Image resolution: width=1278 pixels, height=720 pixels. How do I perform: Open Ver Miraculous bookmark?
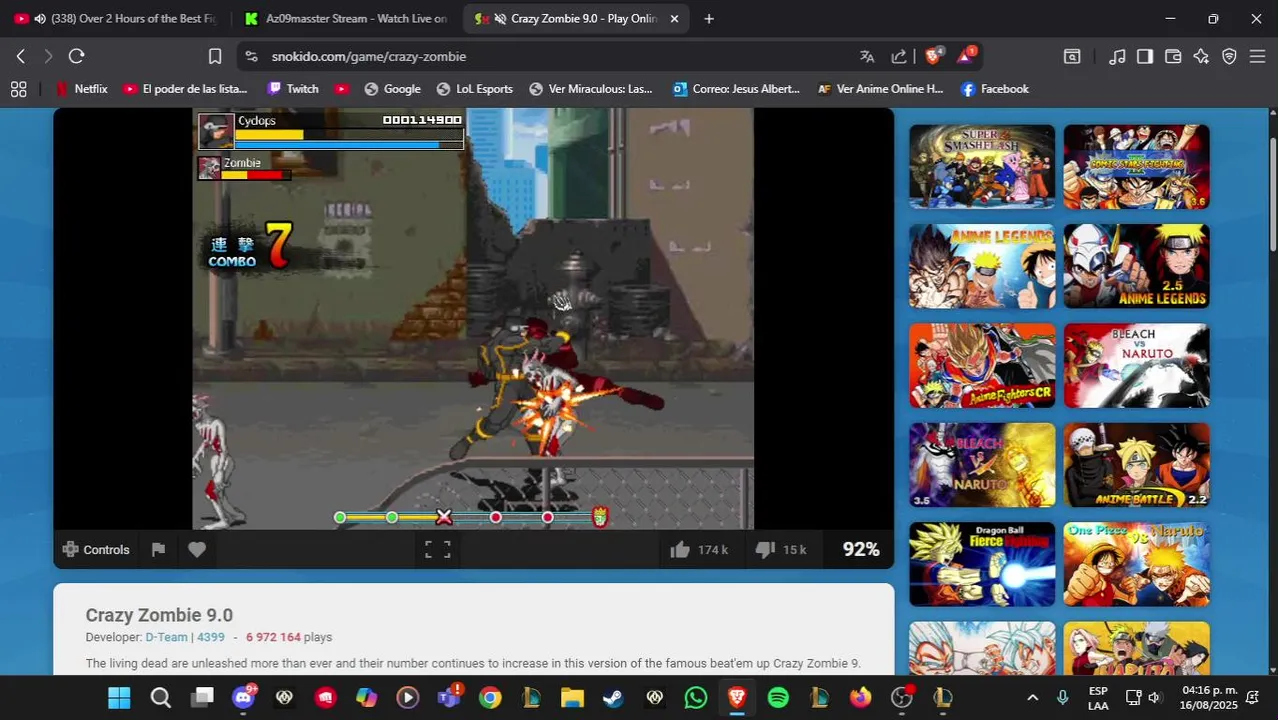tap(590, 89)
